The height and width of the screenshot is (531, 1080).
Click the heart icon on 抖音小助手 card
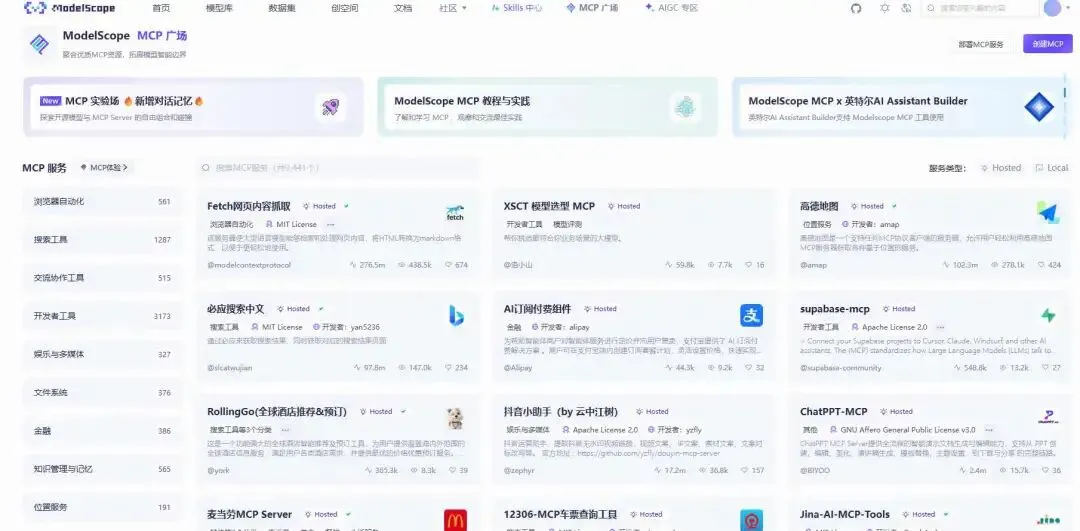click(x=745, y=470)
